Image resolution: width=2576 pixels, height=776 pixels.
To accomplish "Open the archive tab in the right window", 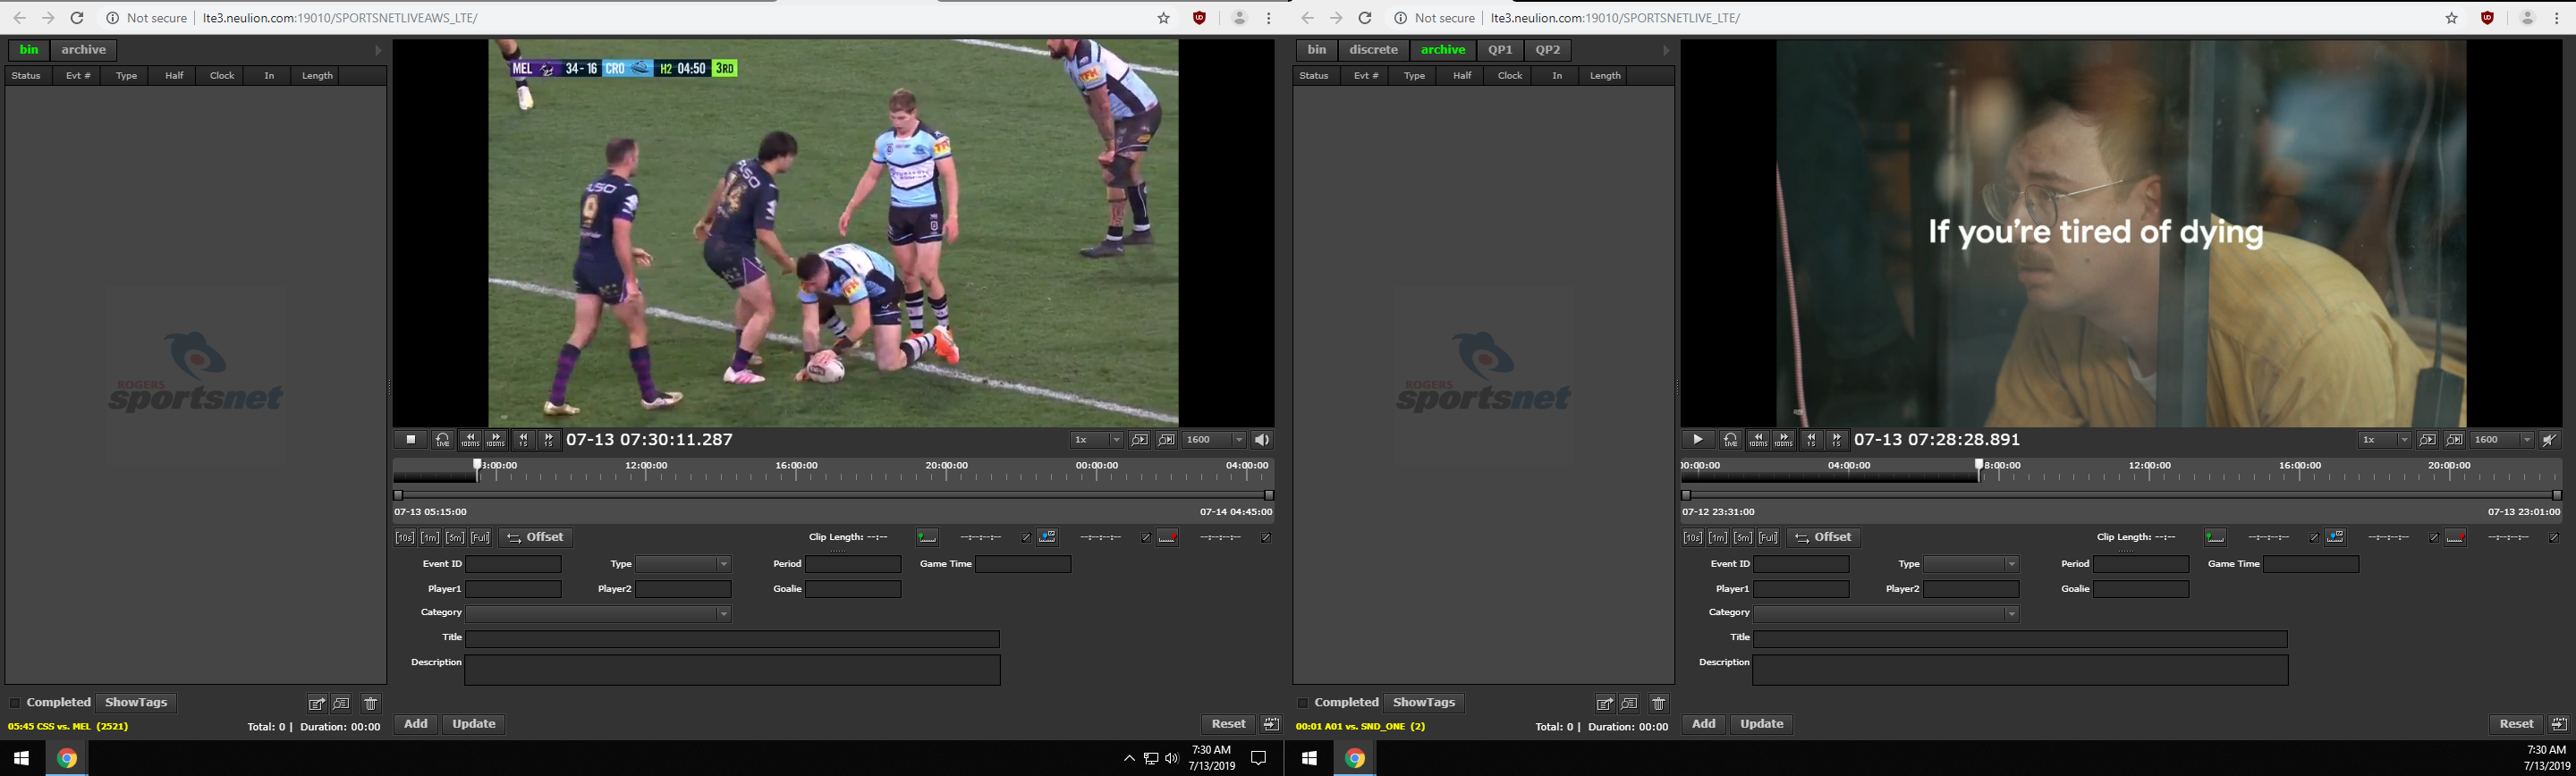I will pos(1443,50).
